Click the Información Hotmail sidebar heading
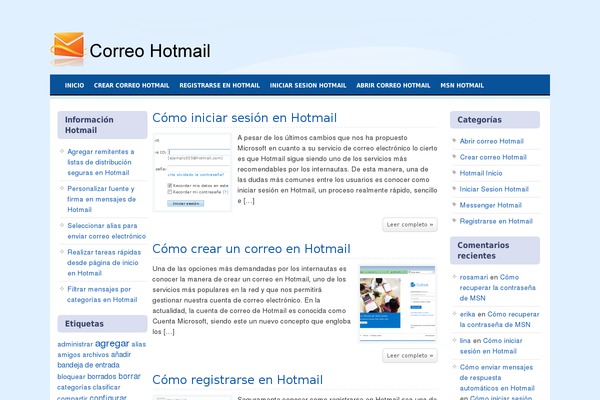600x400 pixels. (103, 125)
